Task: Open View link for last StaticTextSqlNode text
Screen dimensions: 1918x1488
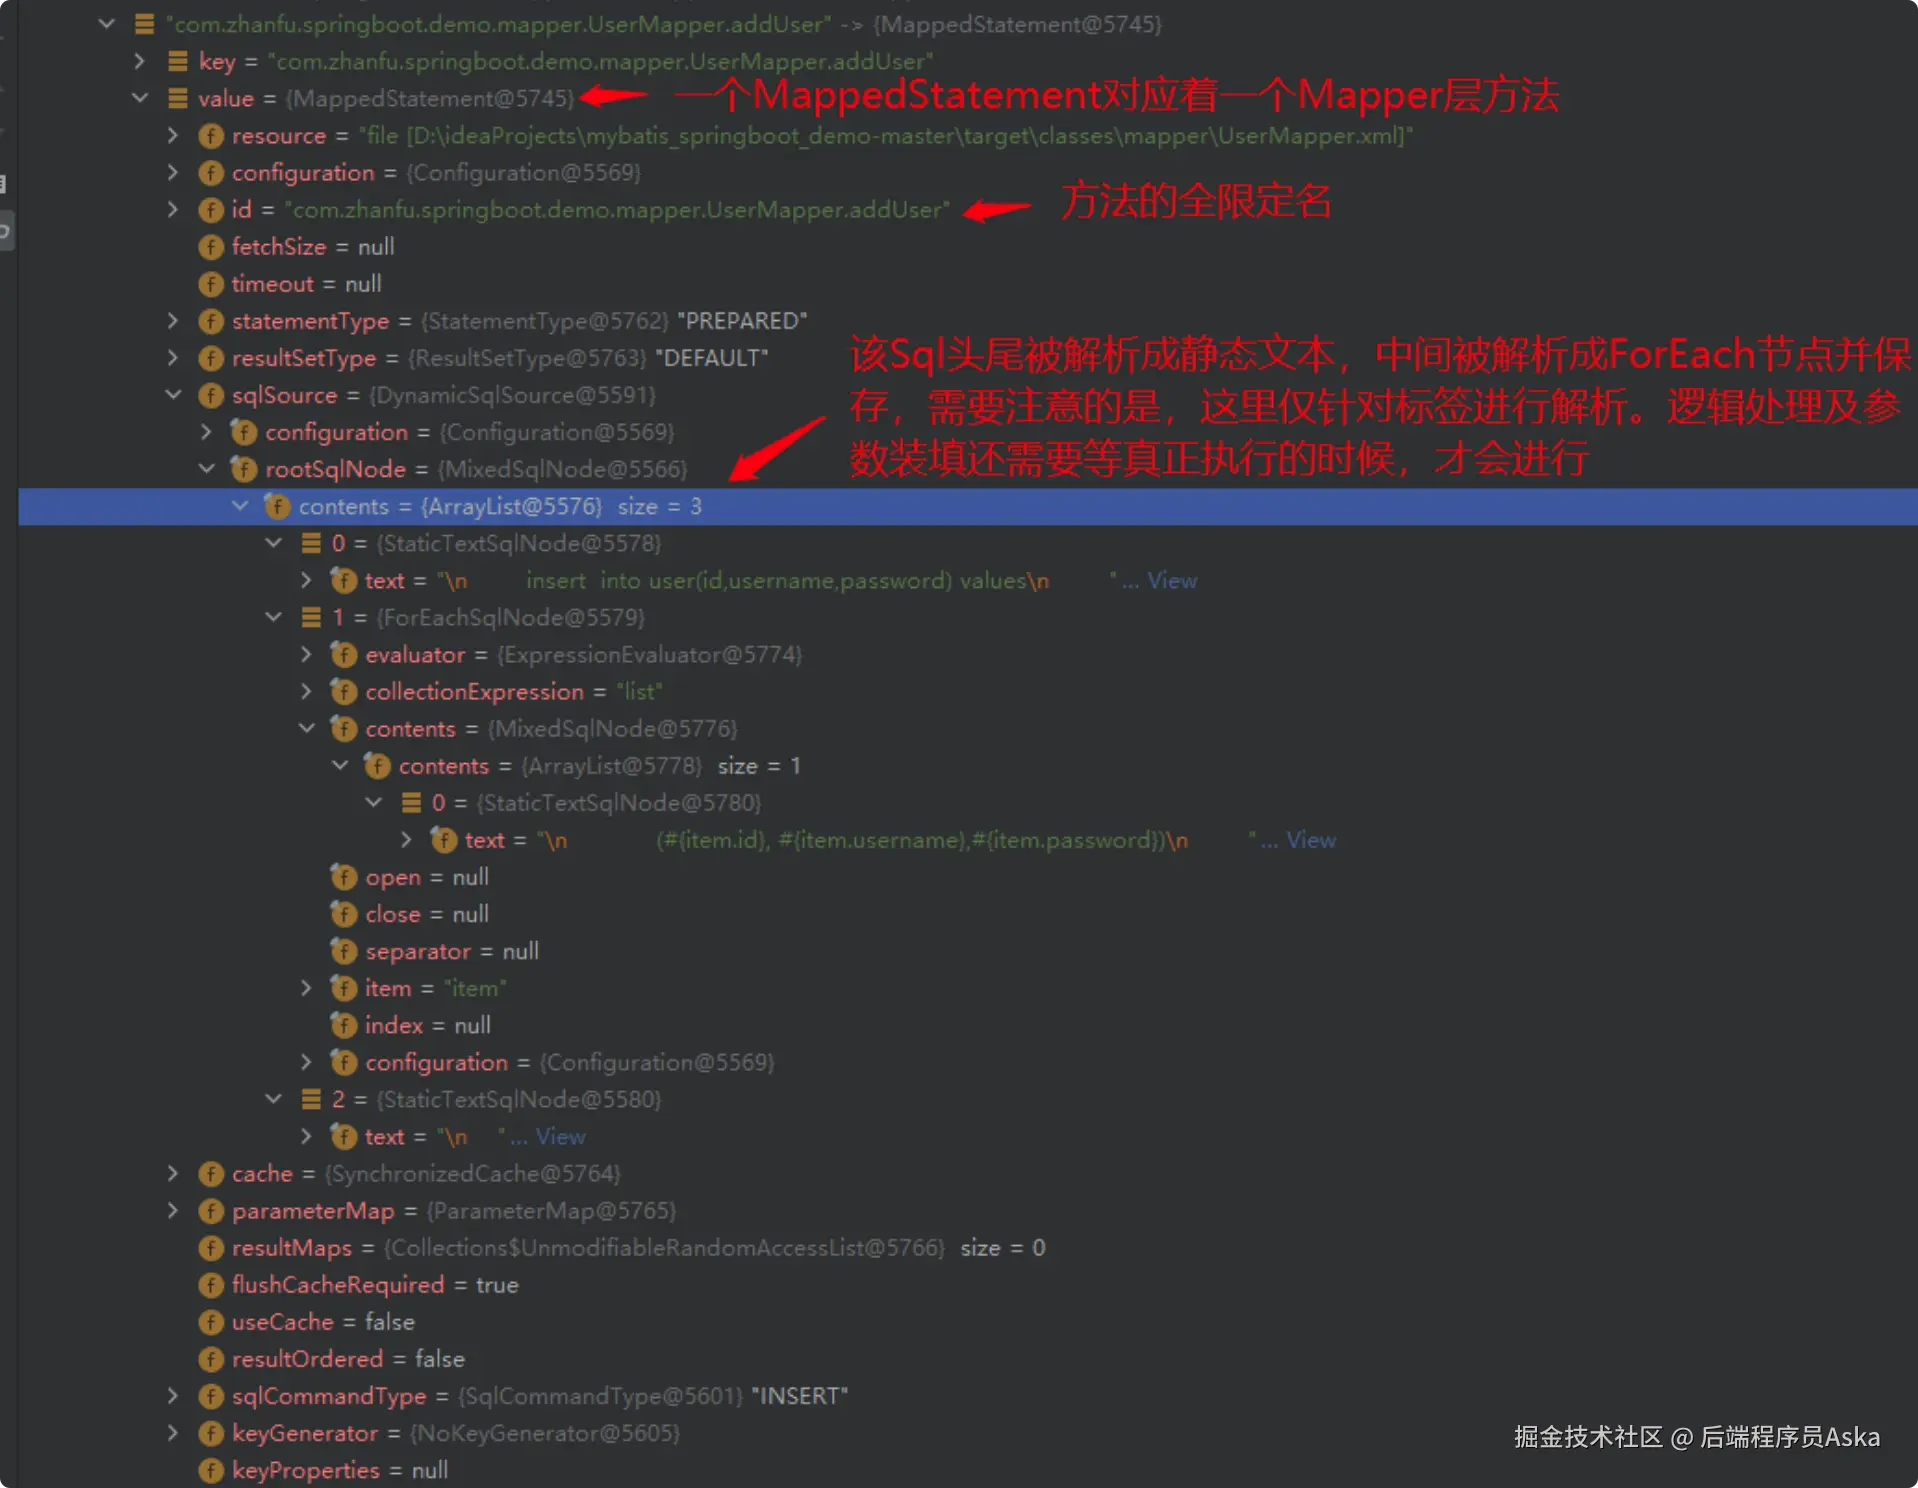Action: pos(560,1136)
